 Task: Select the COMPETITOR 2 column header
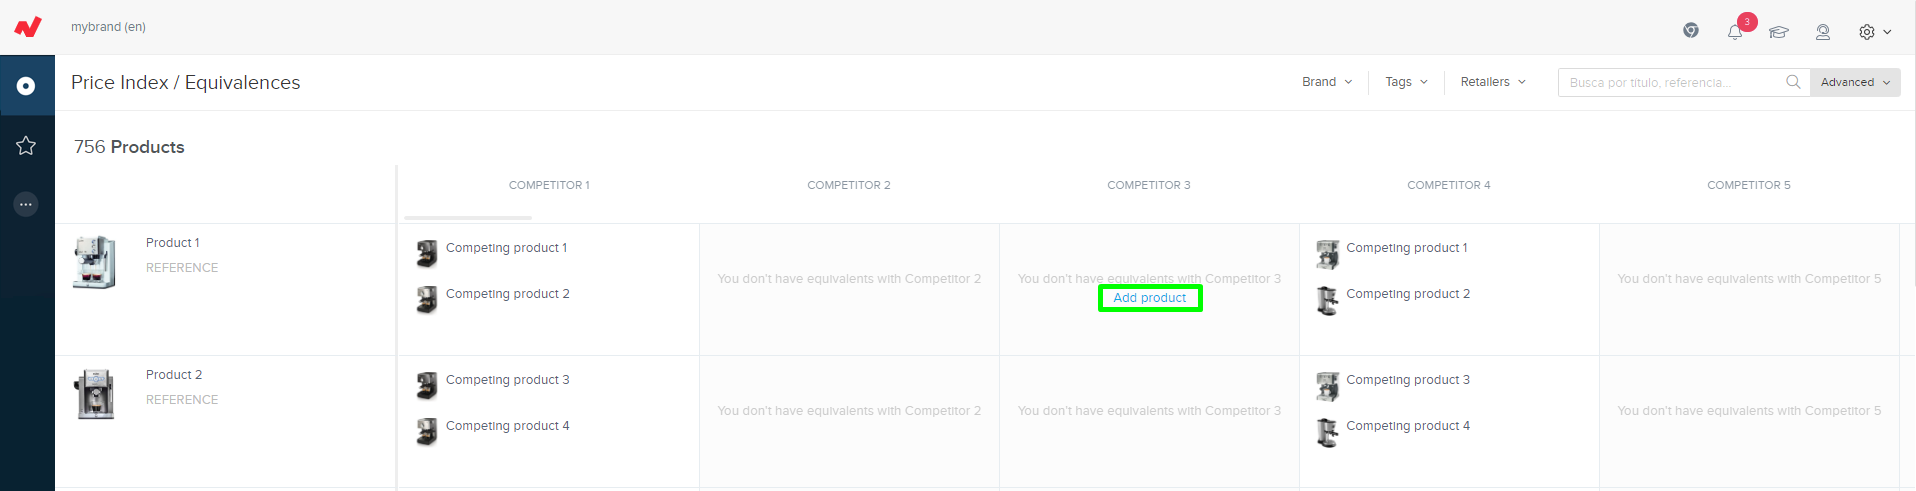tap(849, 185)
